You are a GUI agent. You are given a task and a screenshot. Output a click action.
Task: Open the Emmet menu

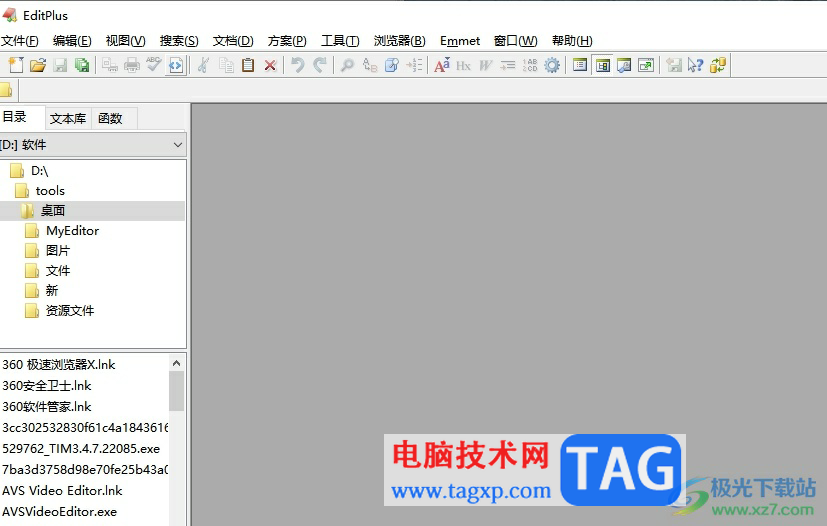[x=460, y=41]
